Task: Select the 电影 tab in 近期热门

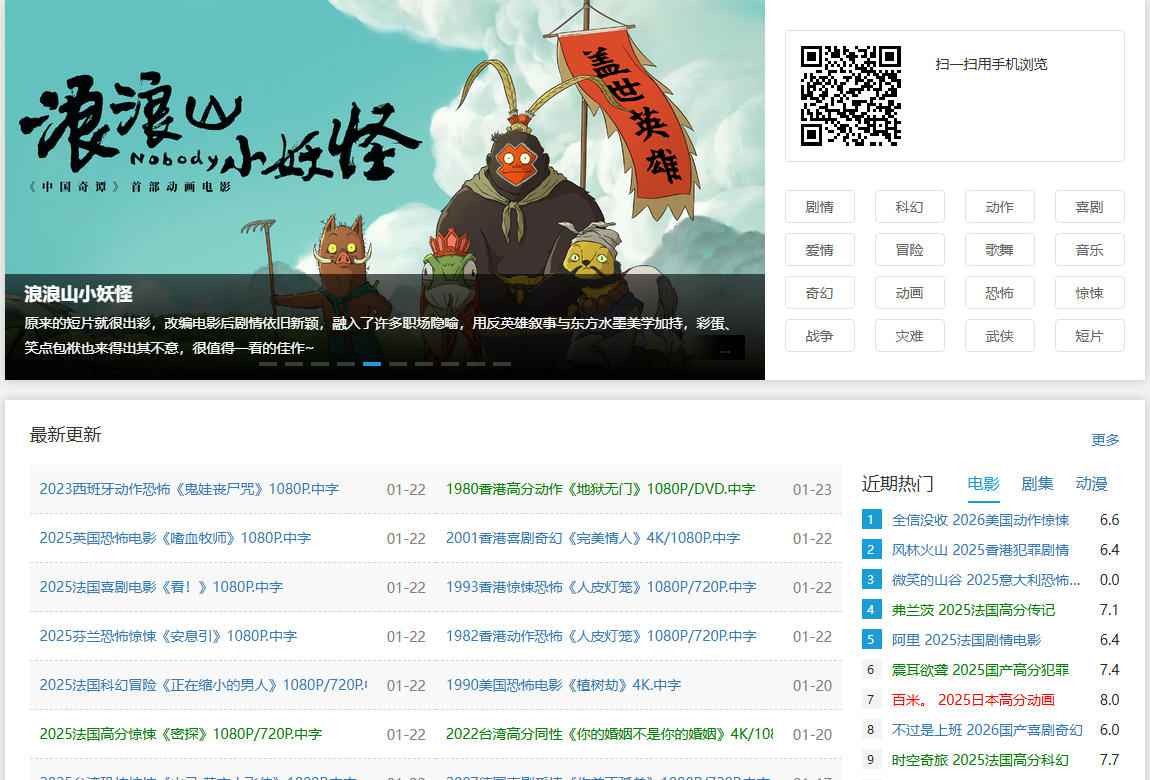Action: point(983,483)
